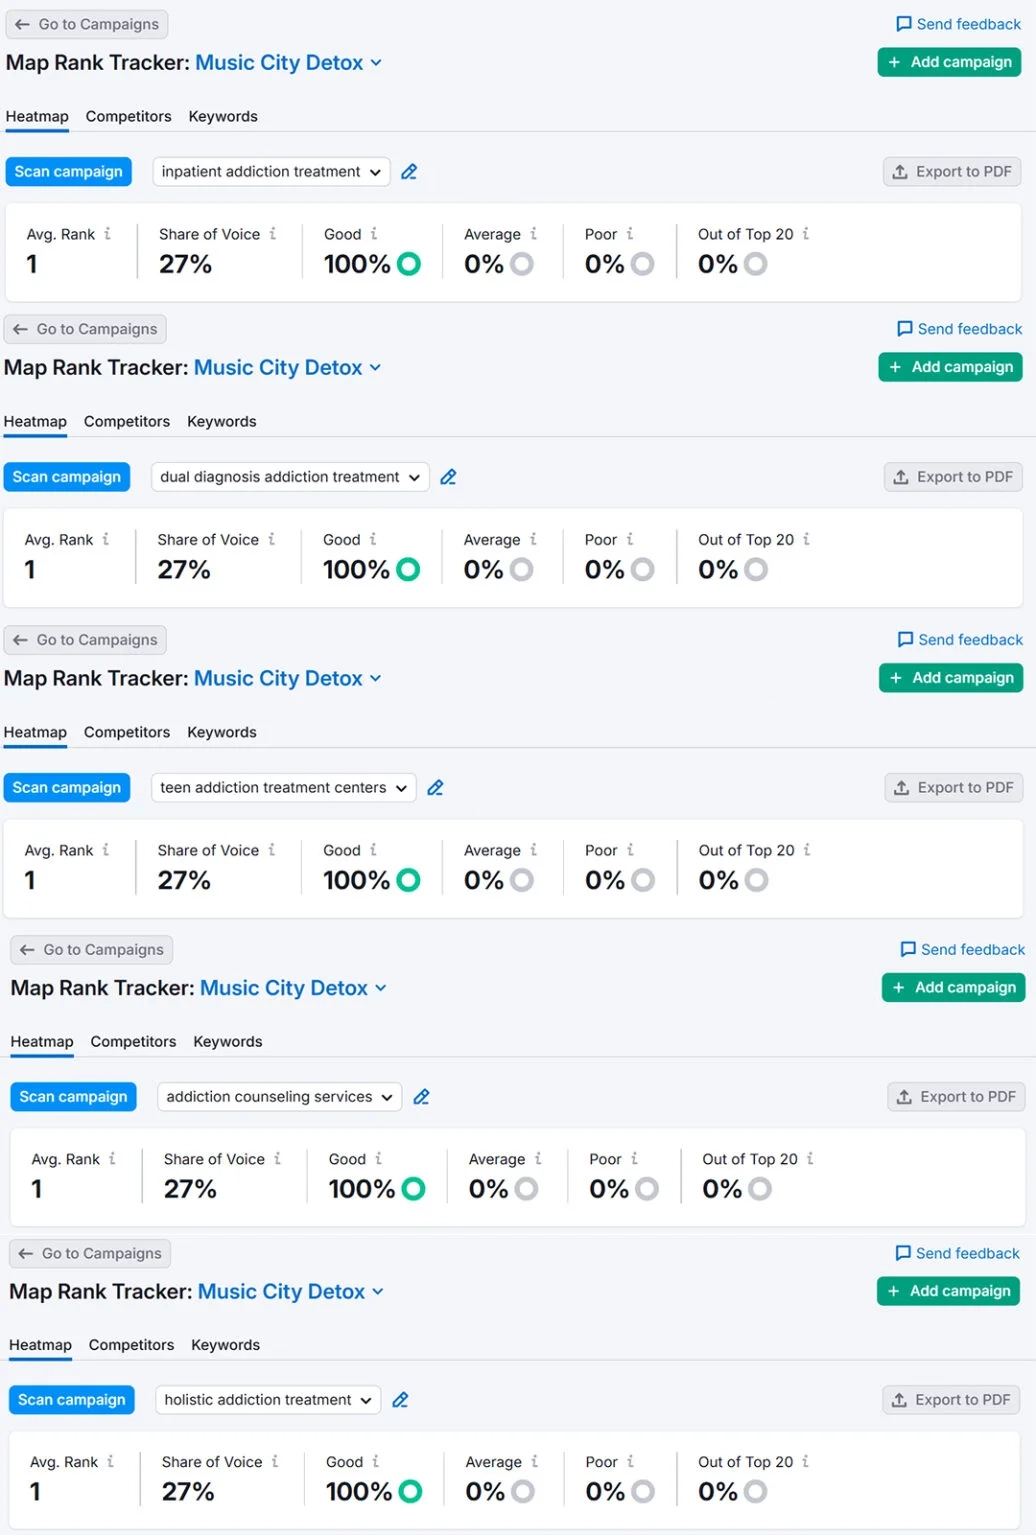Click edit pencil beside "dual diagnosis addiction treatment"

448,477
